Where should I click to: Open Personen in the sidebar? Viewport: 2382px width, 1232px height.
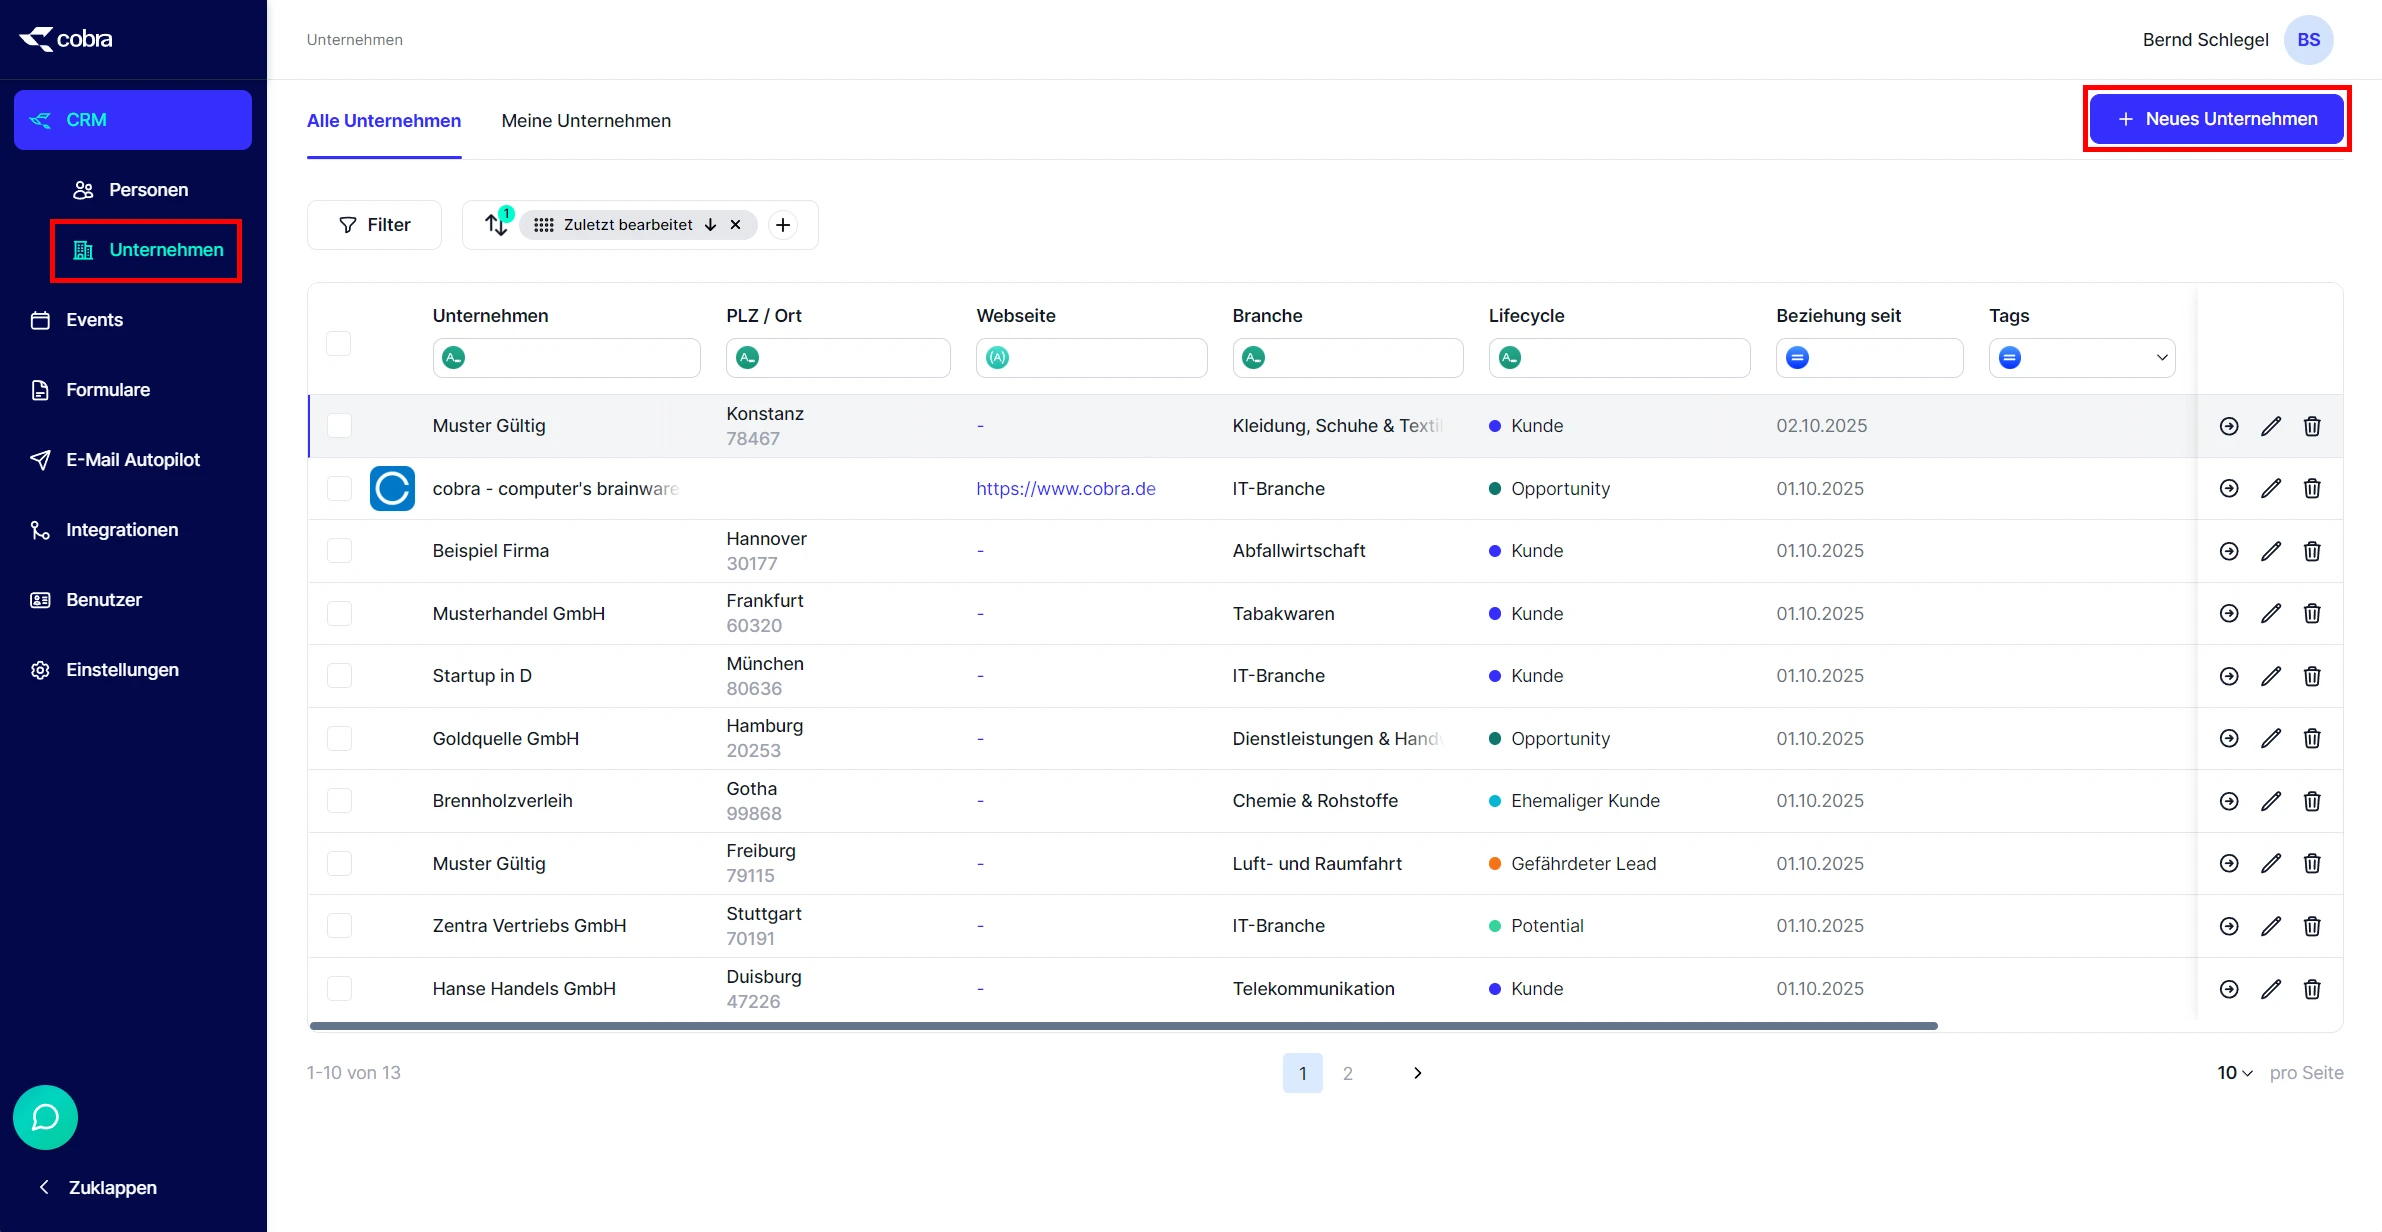148,190
